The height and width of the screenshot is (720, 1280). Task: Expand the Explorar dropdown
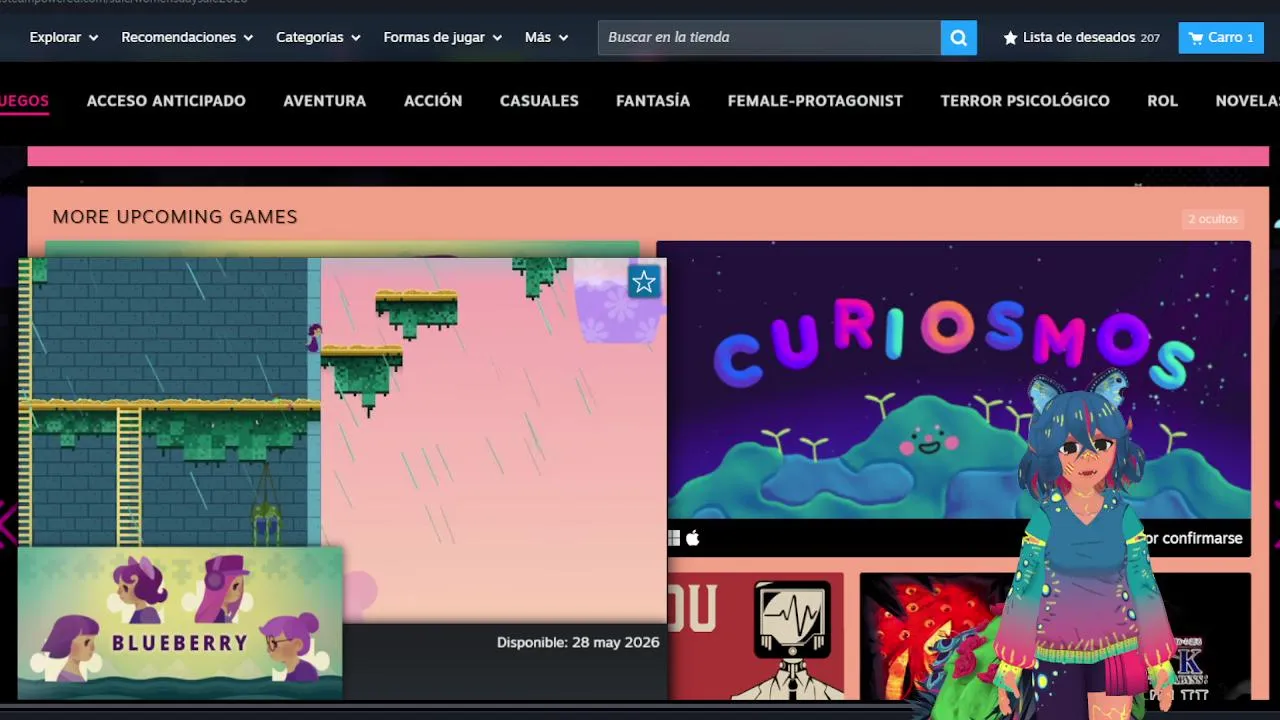64,37
